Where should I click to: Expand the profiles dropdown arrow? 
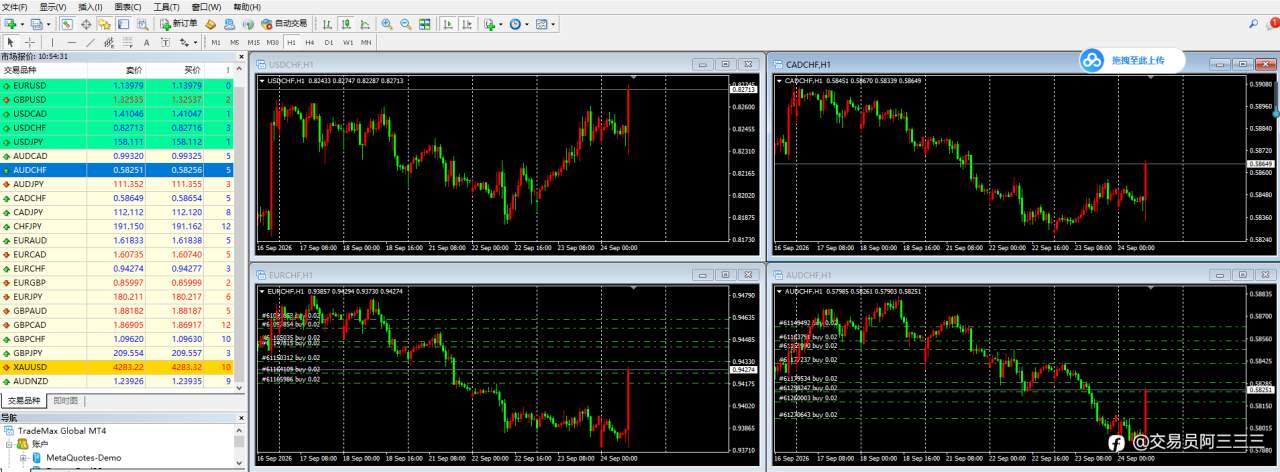pyautogui.click(x=48, y=23)
